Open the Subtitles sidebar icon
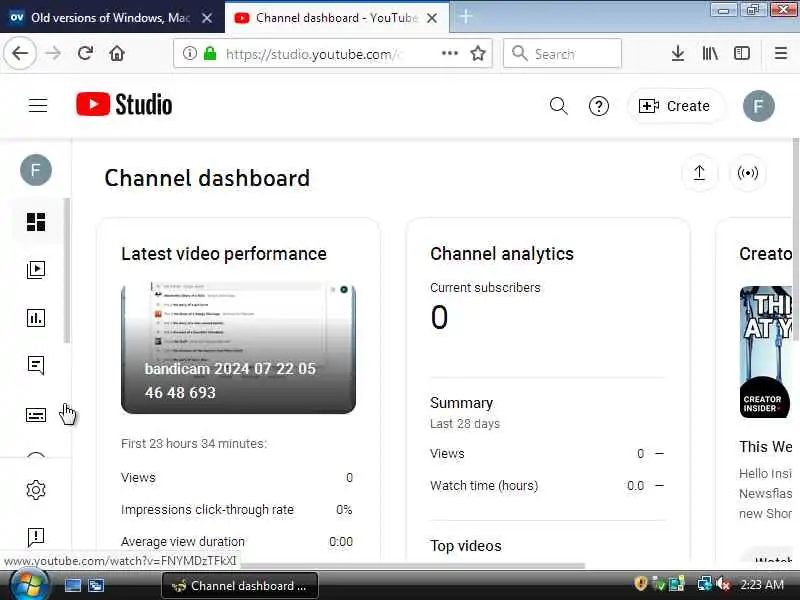 pyautogui.click(x=36, y=415)
